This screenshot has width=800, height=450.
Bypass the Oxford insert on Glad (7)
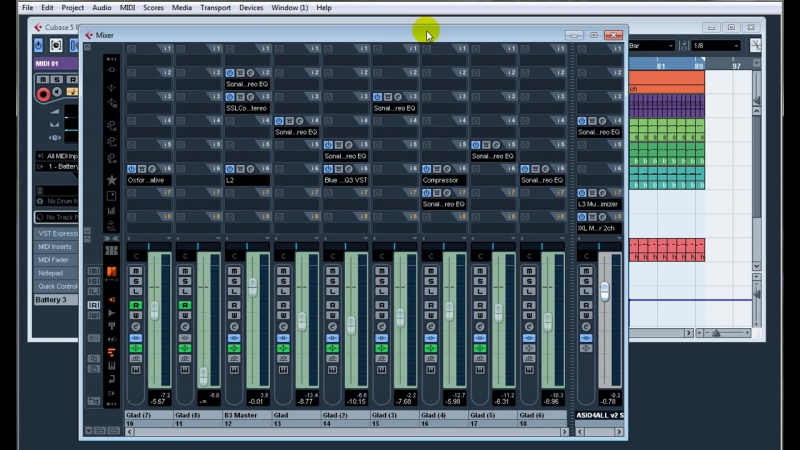(142, 169)
